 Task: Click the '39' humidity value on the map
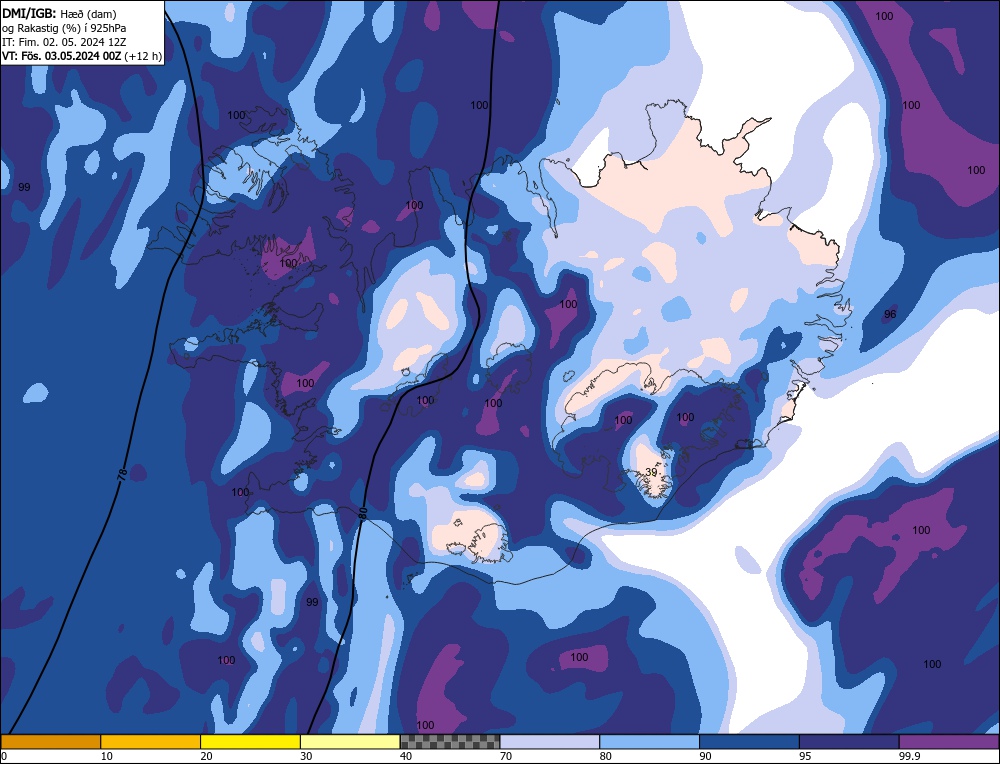pos(651,472)
